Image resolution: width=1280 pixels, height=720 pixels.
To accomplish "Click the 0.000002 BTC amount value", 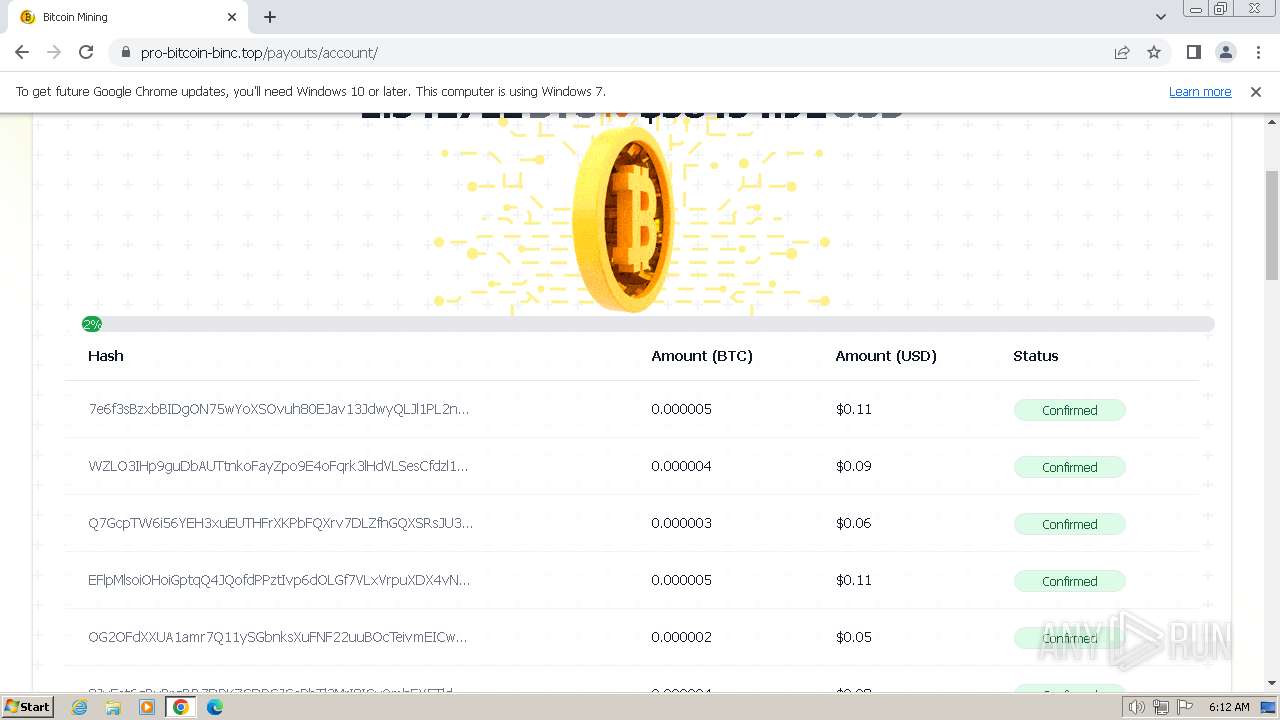I will 682,637.
